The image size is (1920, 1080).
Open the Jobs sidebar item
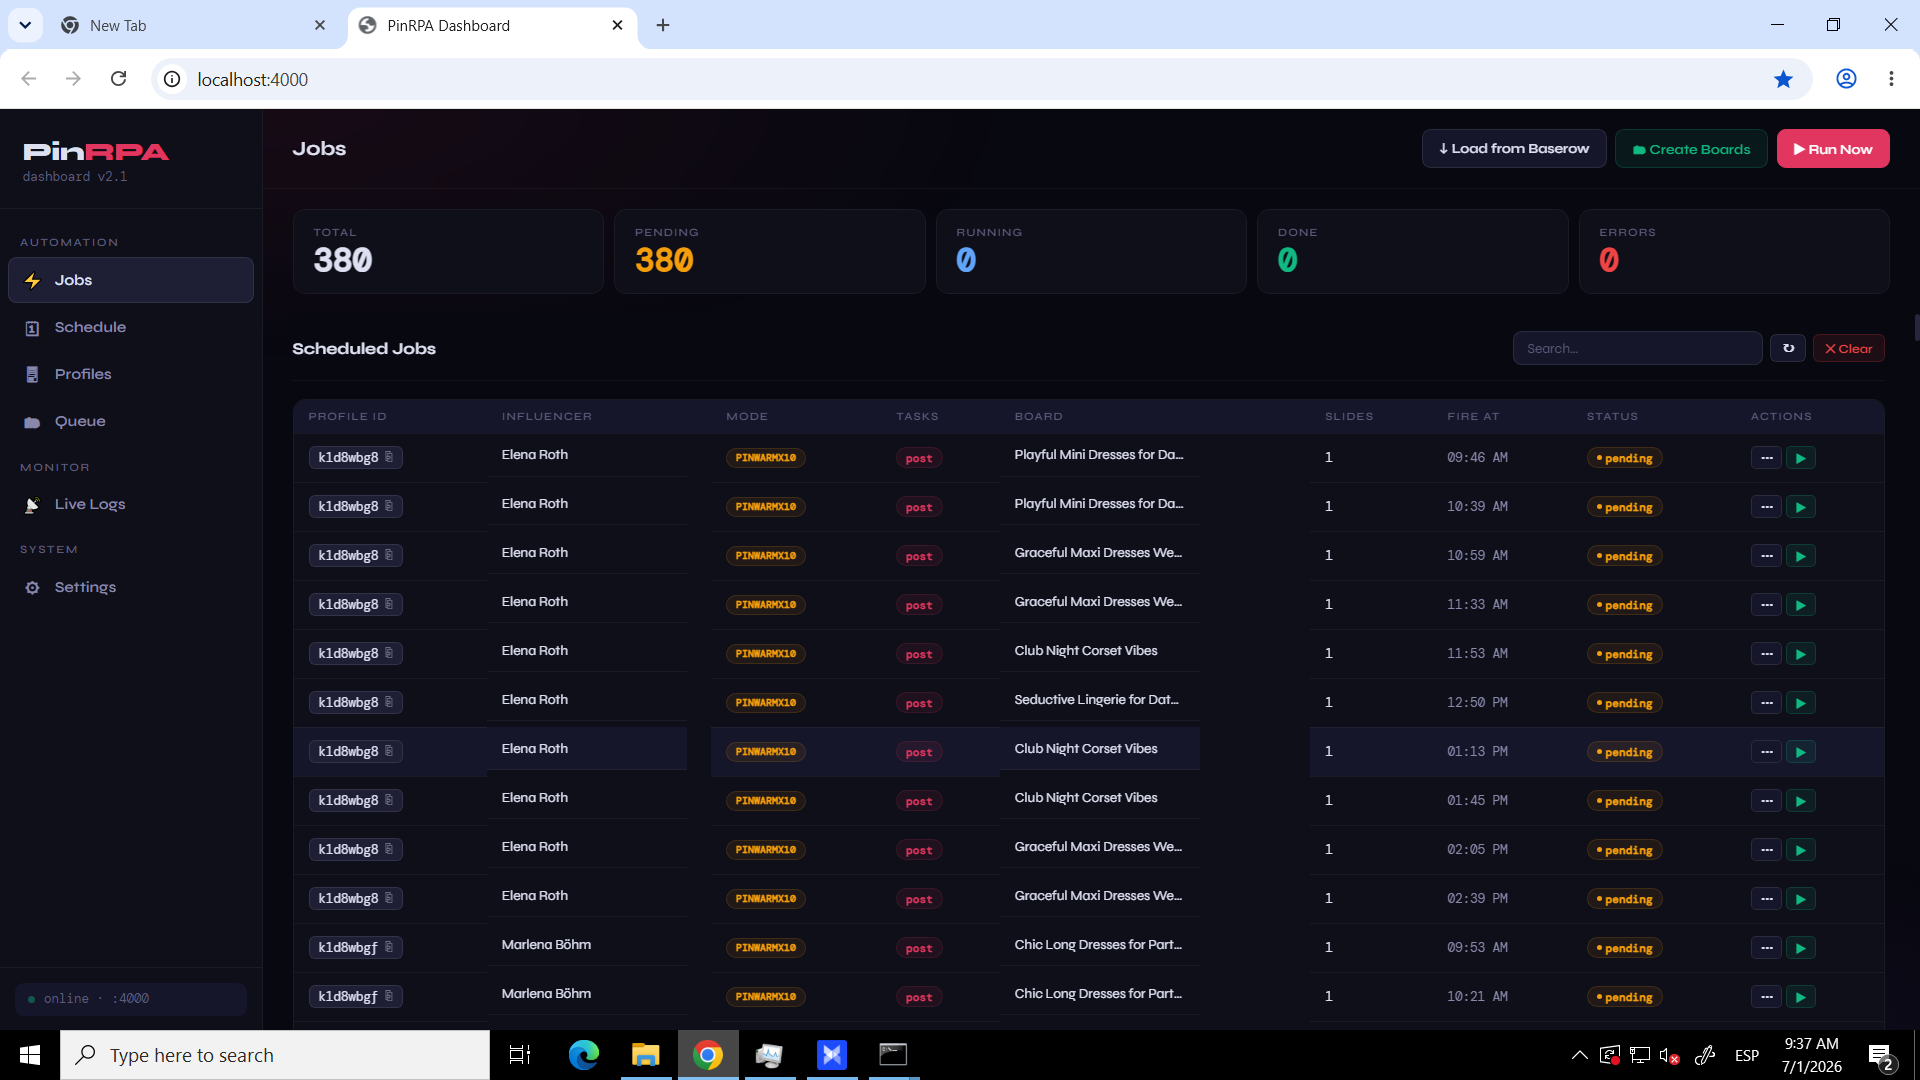[131, 280]
